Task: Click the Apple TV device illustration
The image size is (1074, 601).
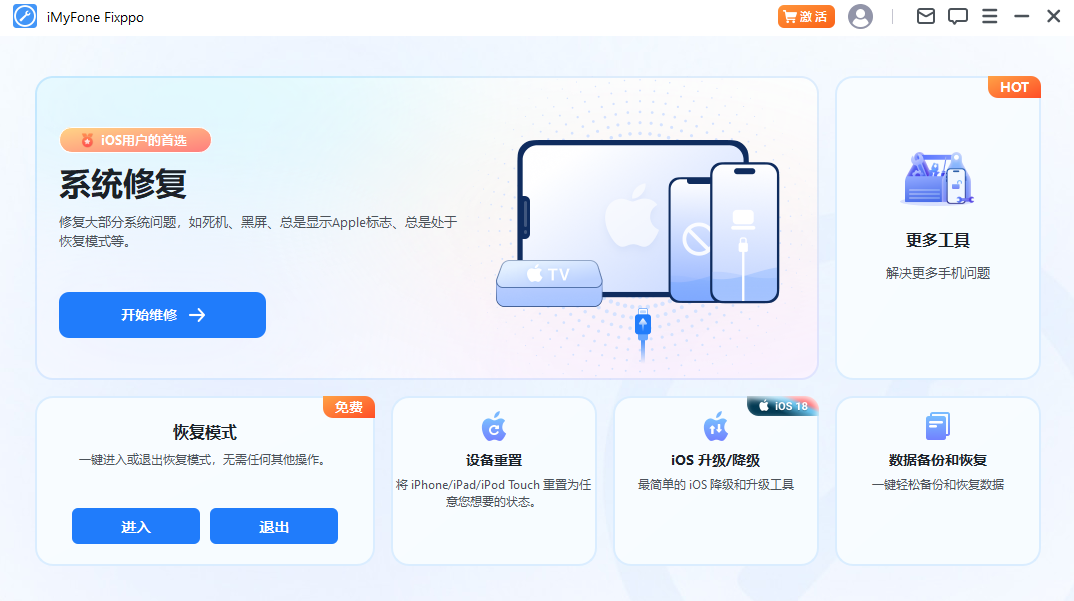Action: click(x=549, y=283)
